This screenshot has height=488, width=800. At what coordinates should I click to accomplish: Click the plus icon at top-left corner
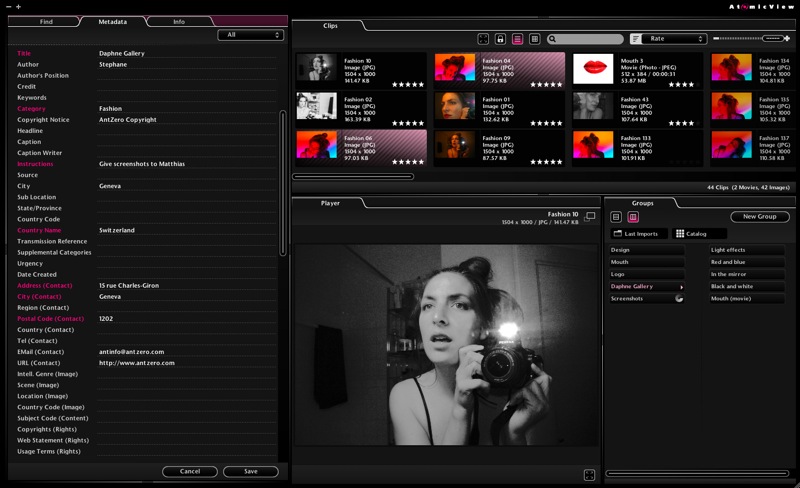18,7
